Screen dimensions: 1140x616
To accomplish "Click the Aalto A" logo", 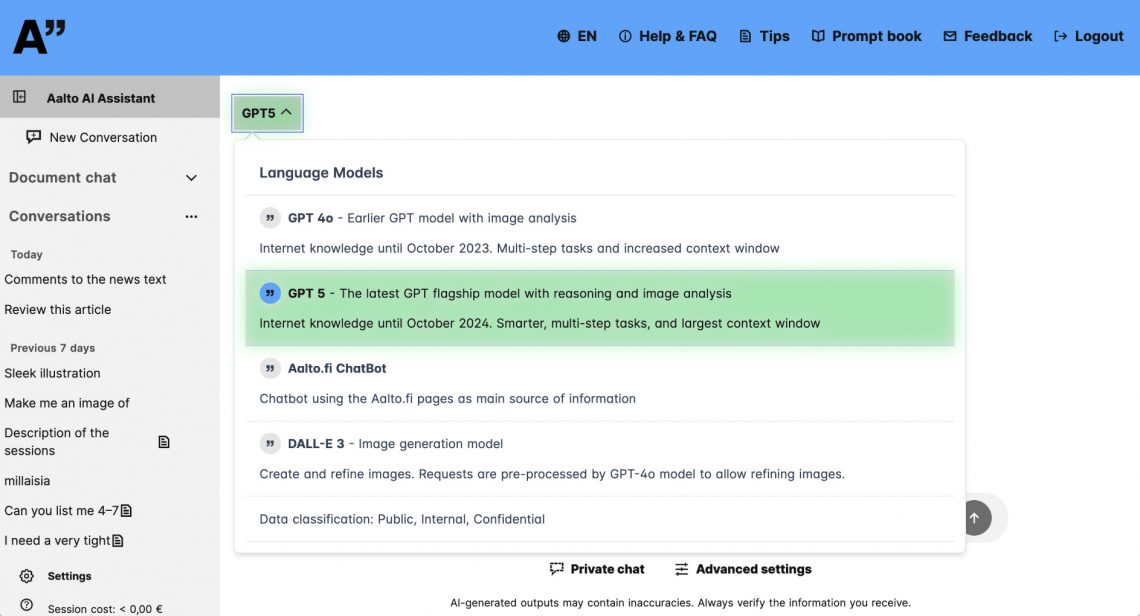I will [x=39, y=36].
